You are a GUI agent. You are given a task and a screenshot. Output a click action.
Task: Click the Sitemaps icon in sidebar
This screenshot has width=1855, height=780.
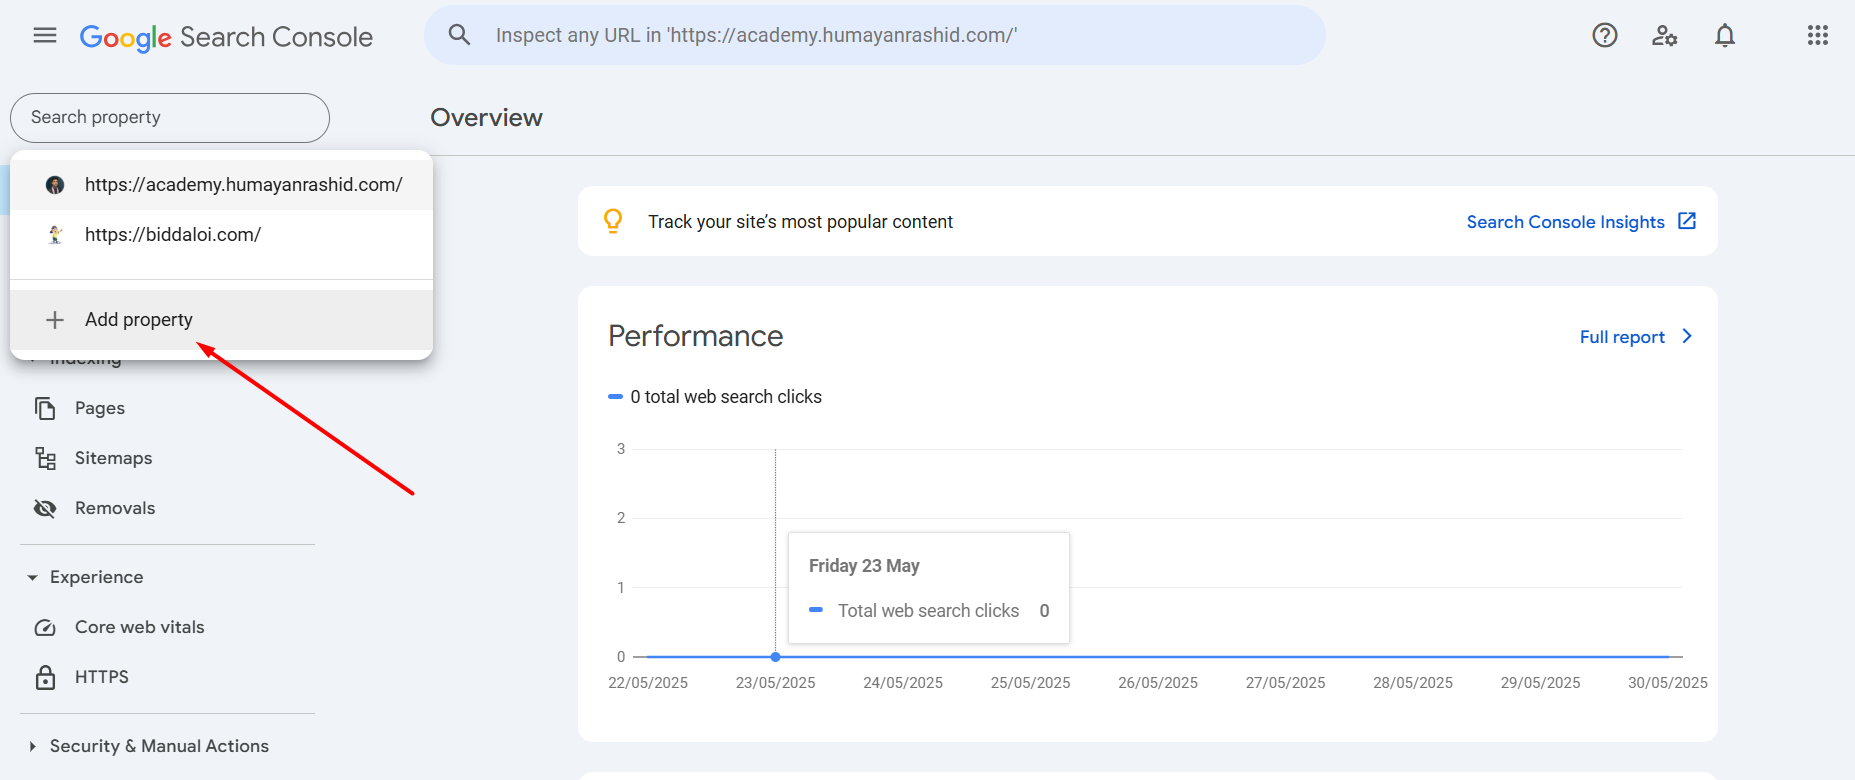click(x=46, y=458)
